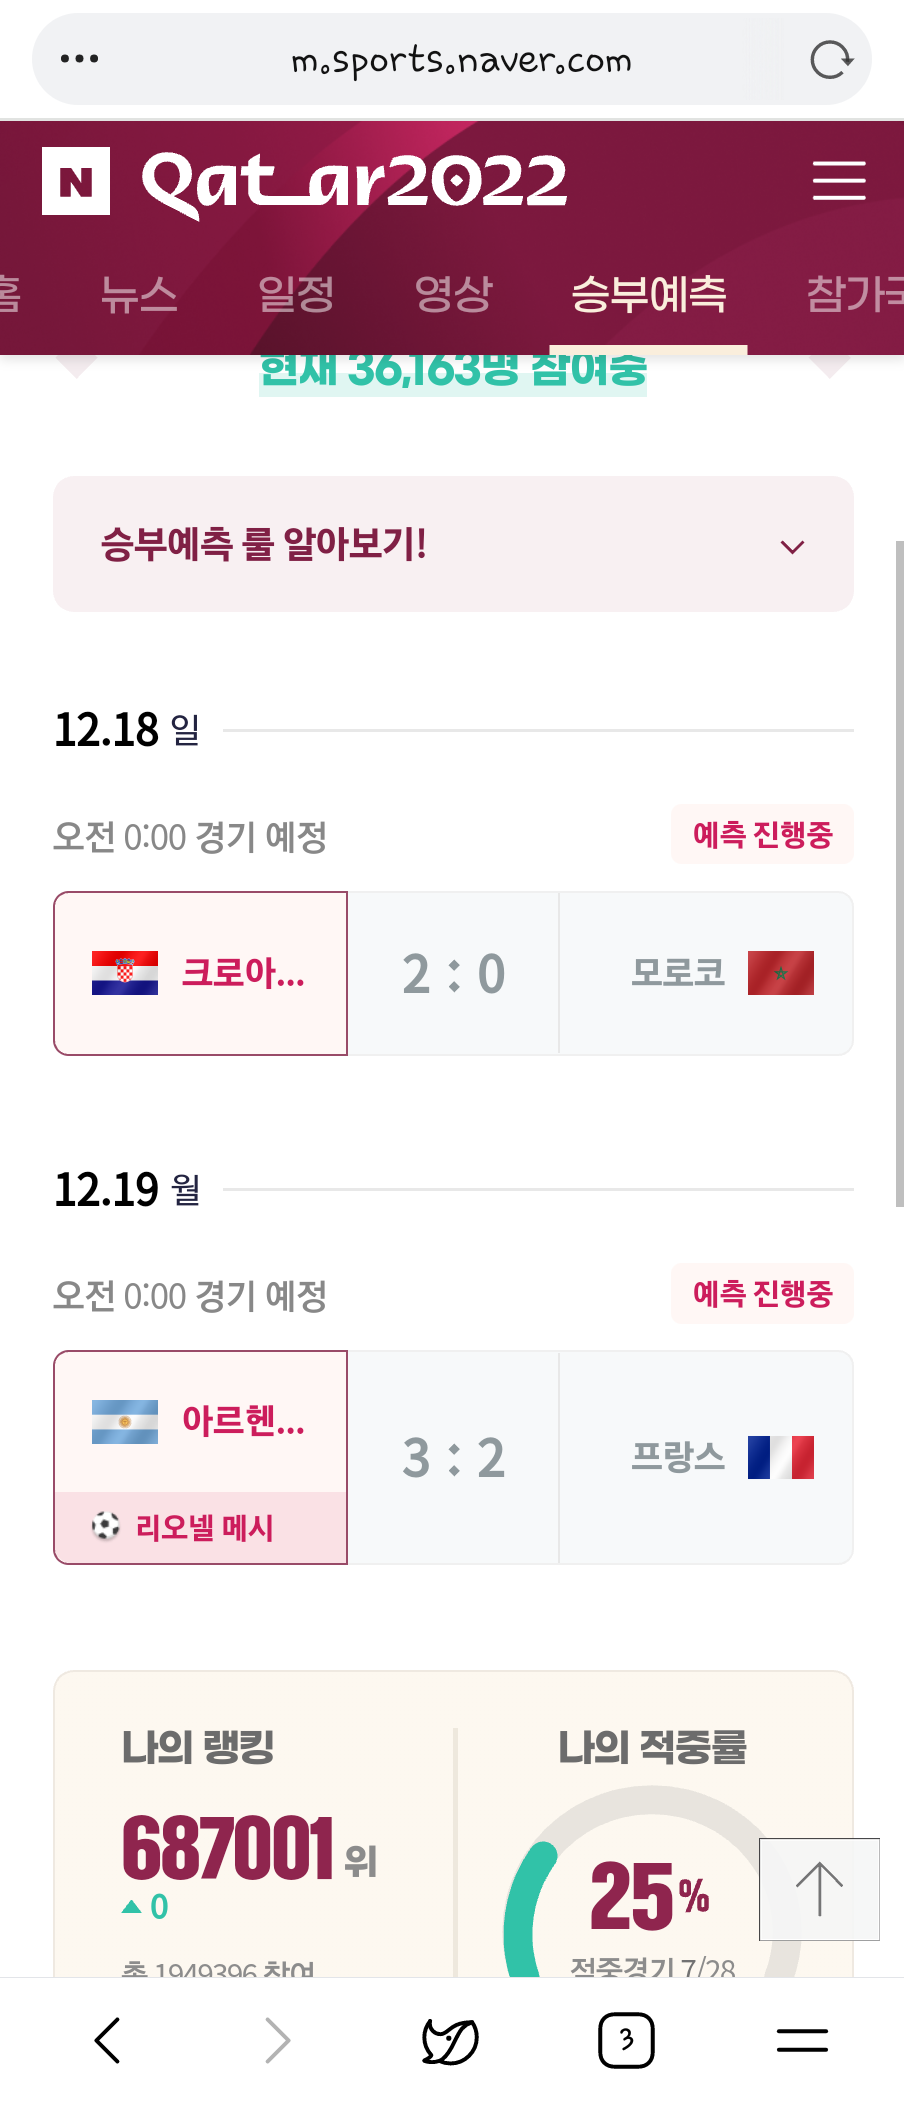Select Morocco as the predicted winner
This screenshot has width=904, height=2103.
pyautogui.click(x=705, y=973)
